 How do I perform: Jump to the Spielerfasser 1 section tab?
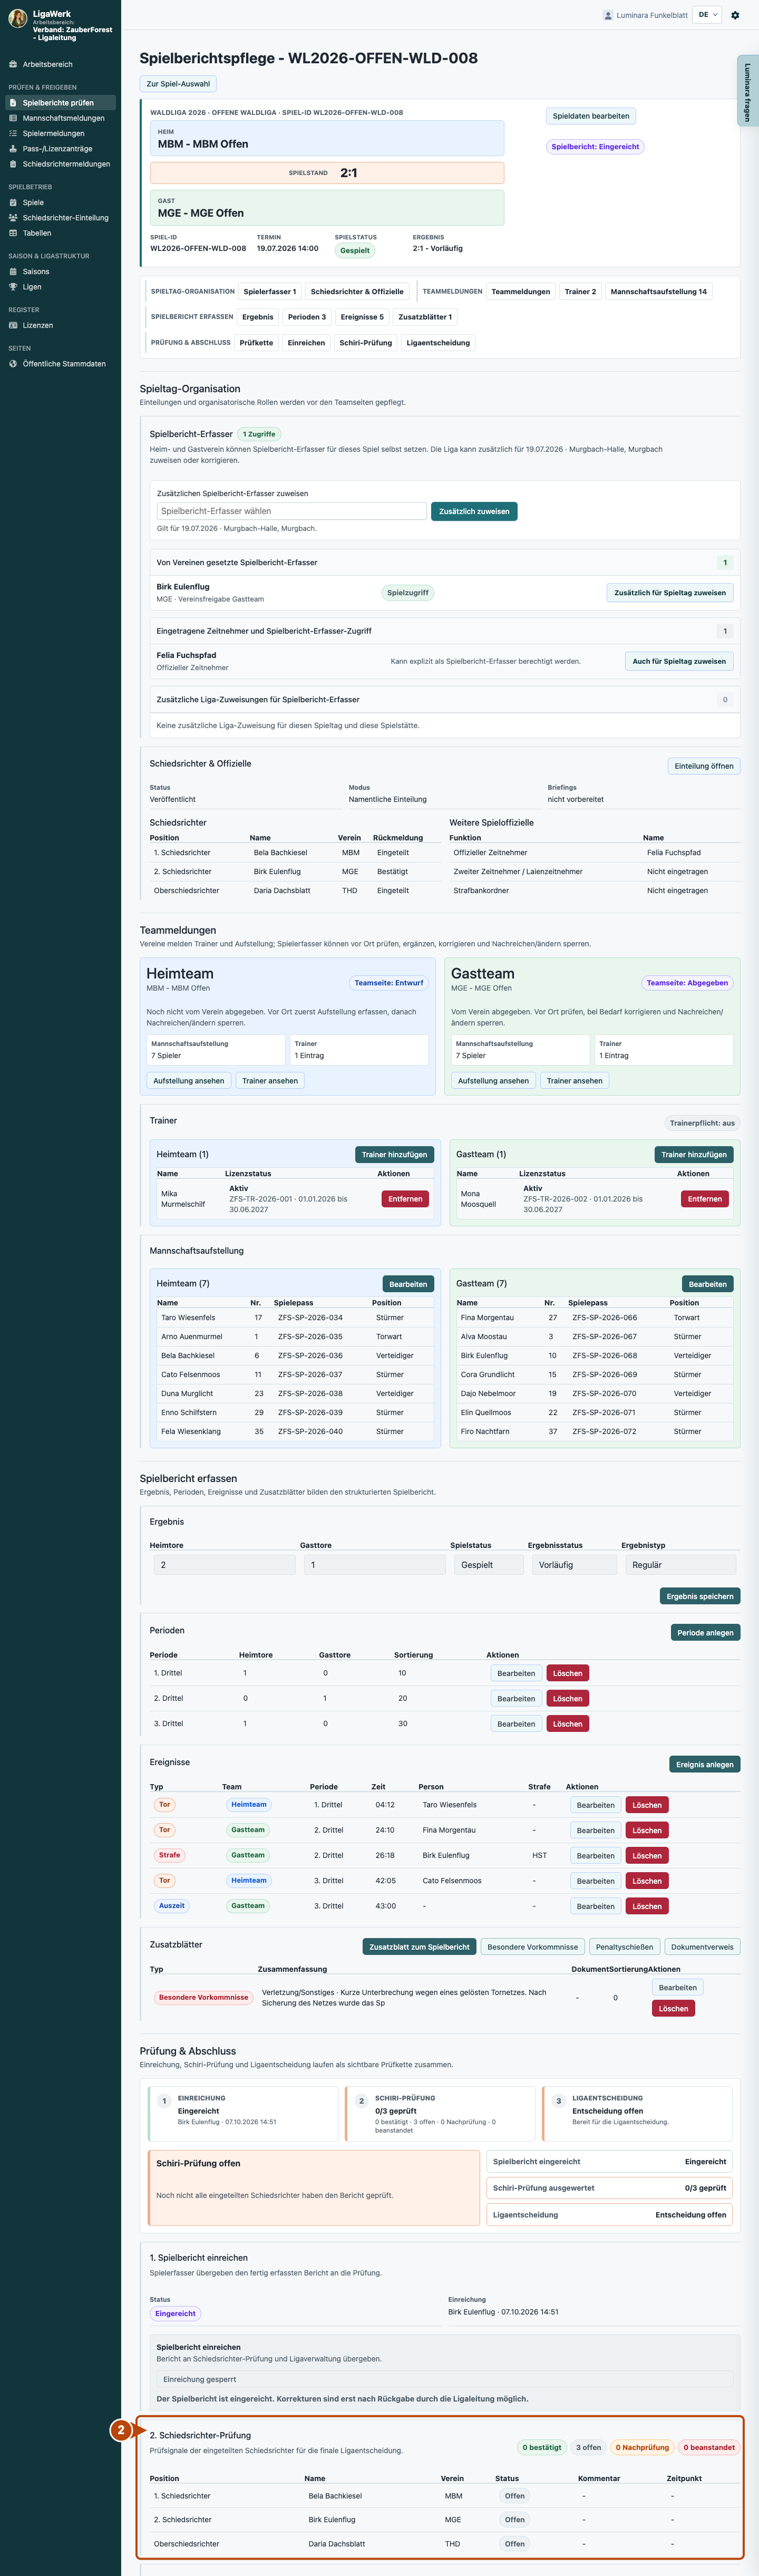[x=270, y=291]
